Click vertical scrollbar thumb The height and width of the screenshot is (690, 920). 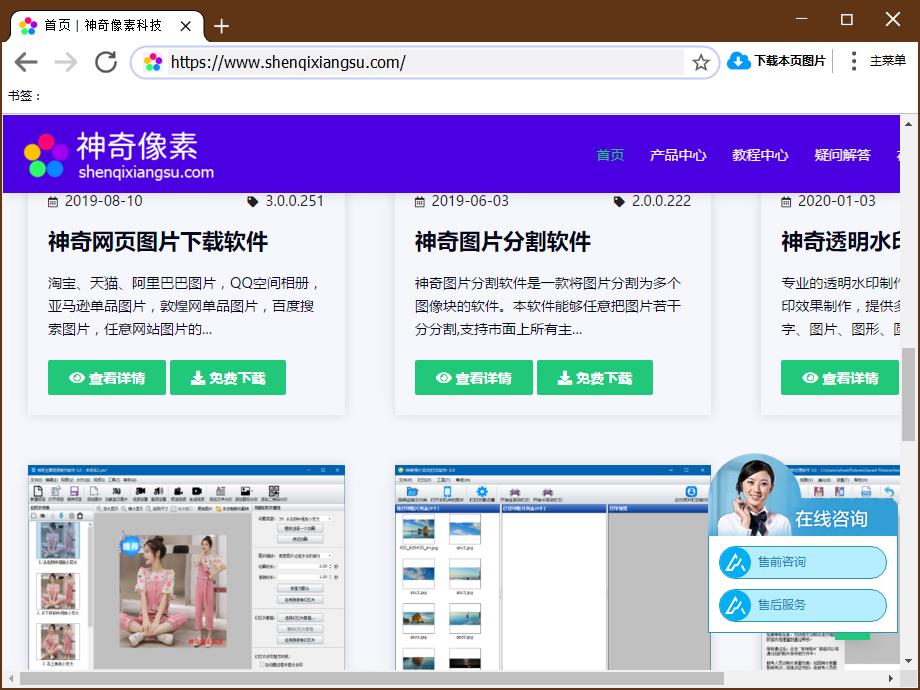(908, 394)
